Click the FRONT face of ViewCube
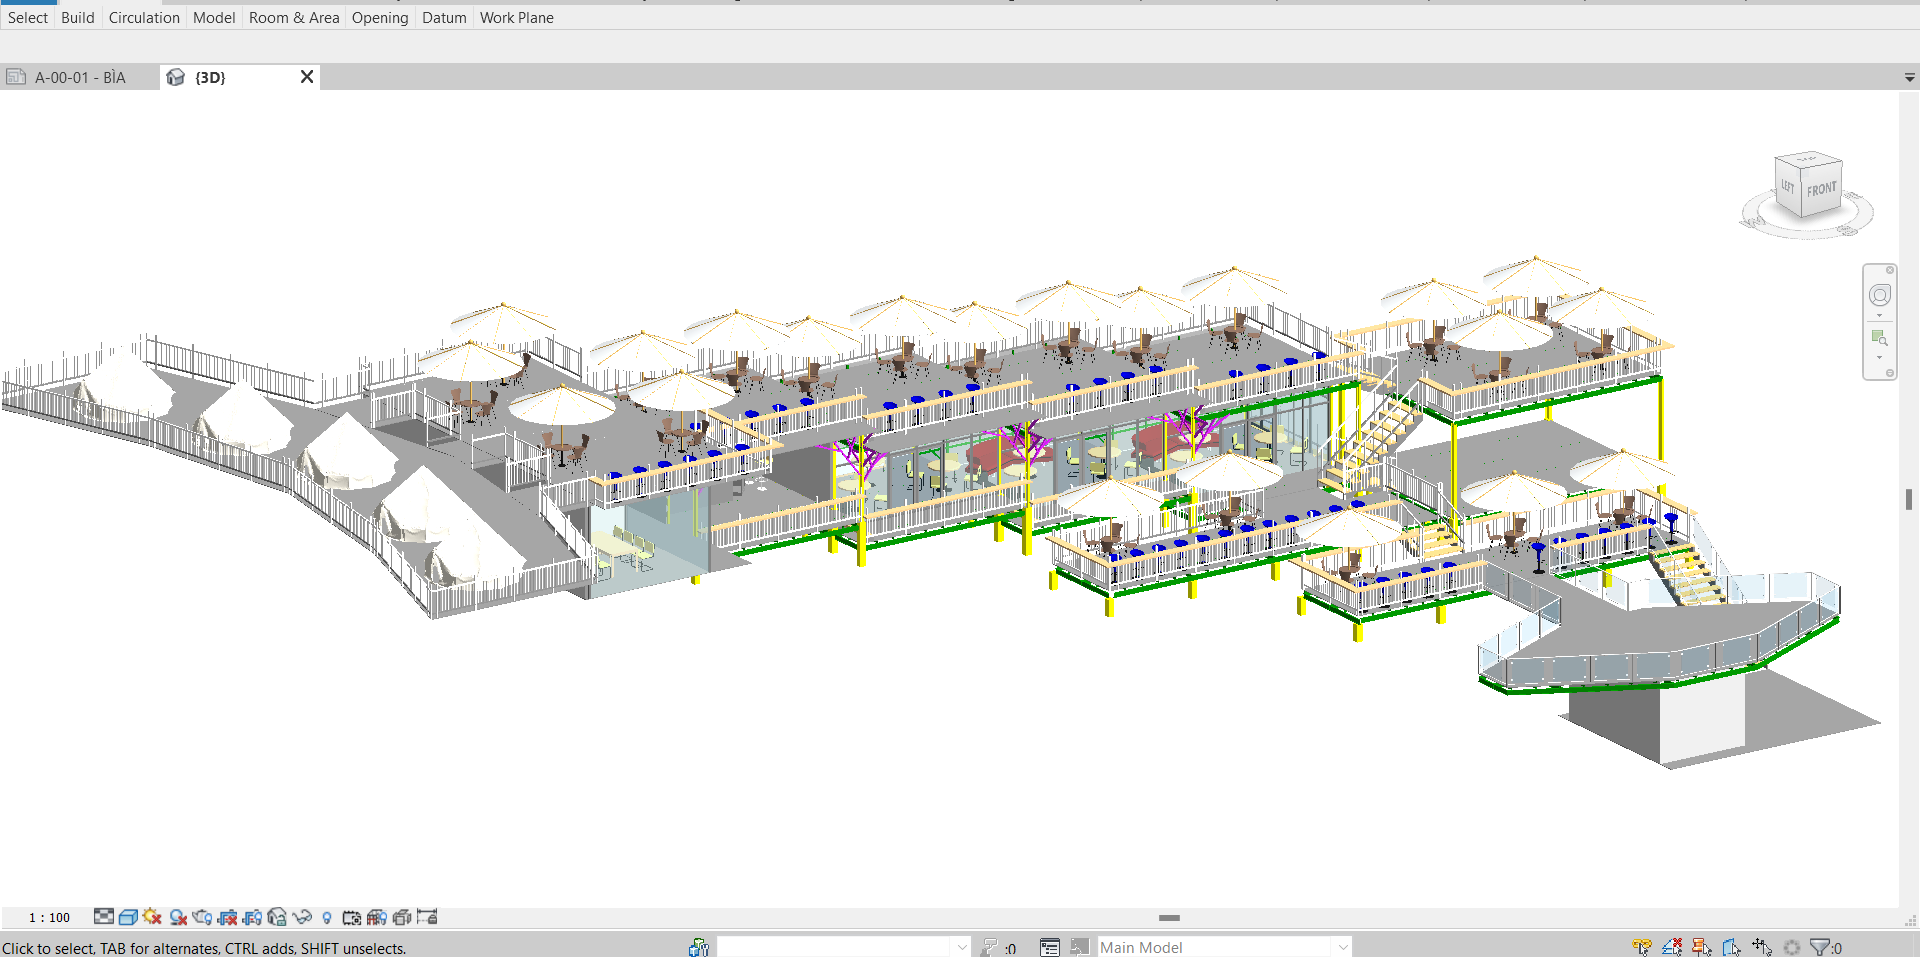 1821,190
